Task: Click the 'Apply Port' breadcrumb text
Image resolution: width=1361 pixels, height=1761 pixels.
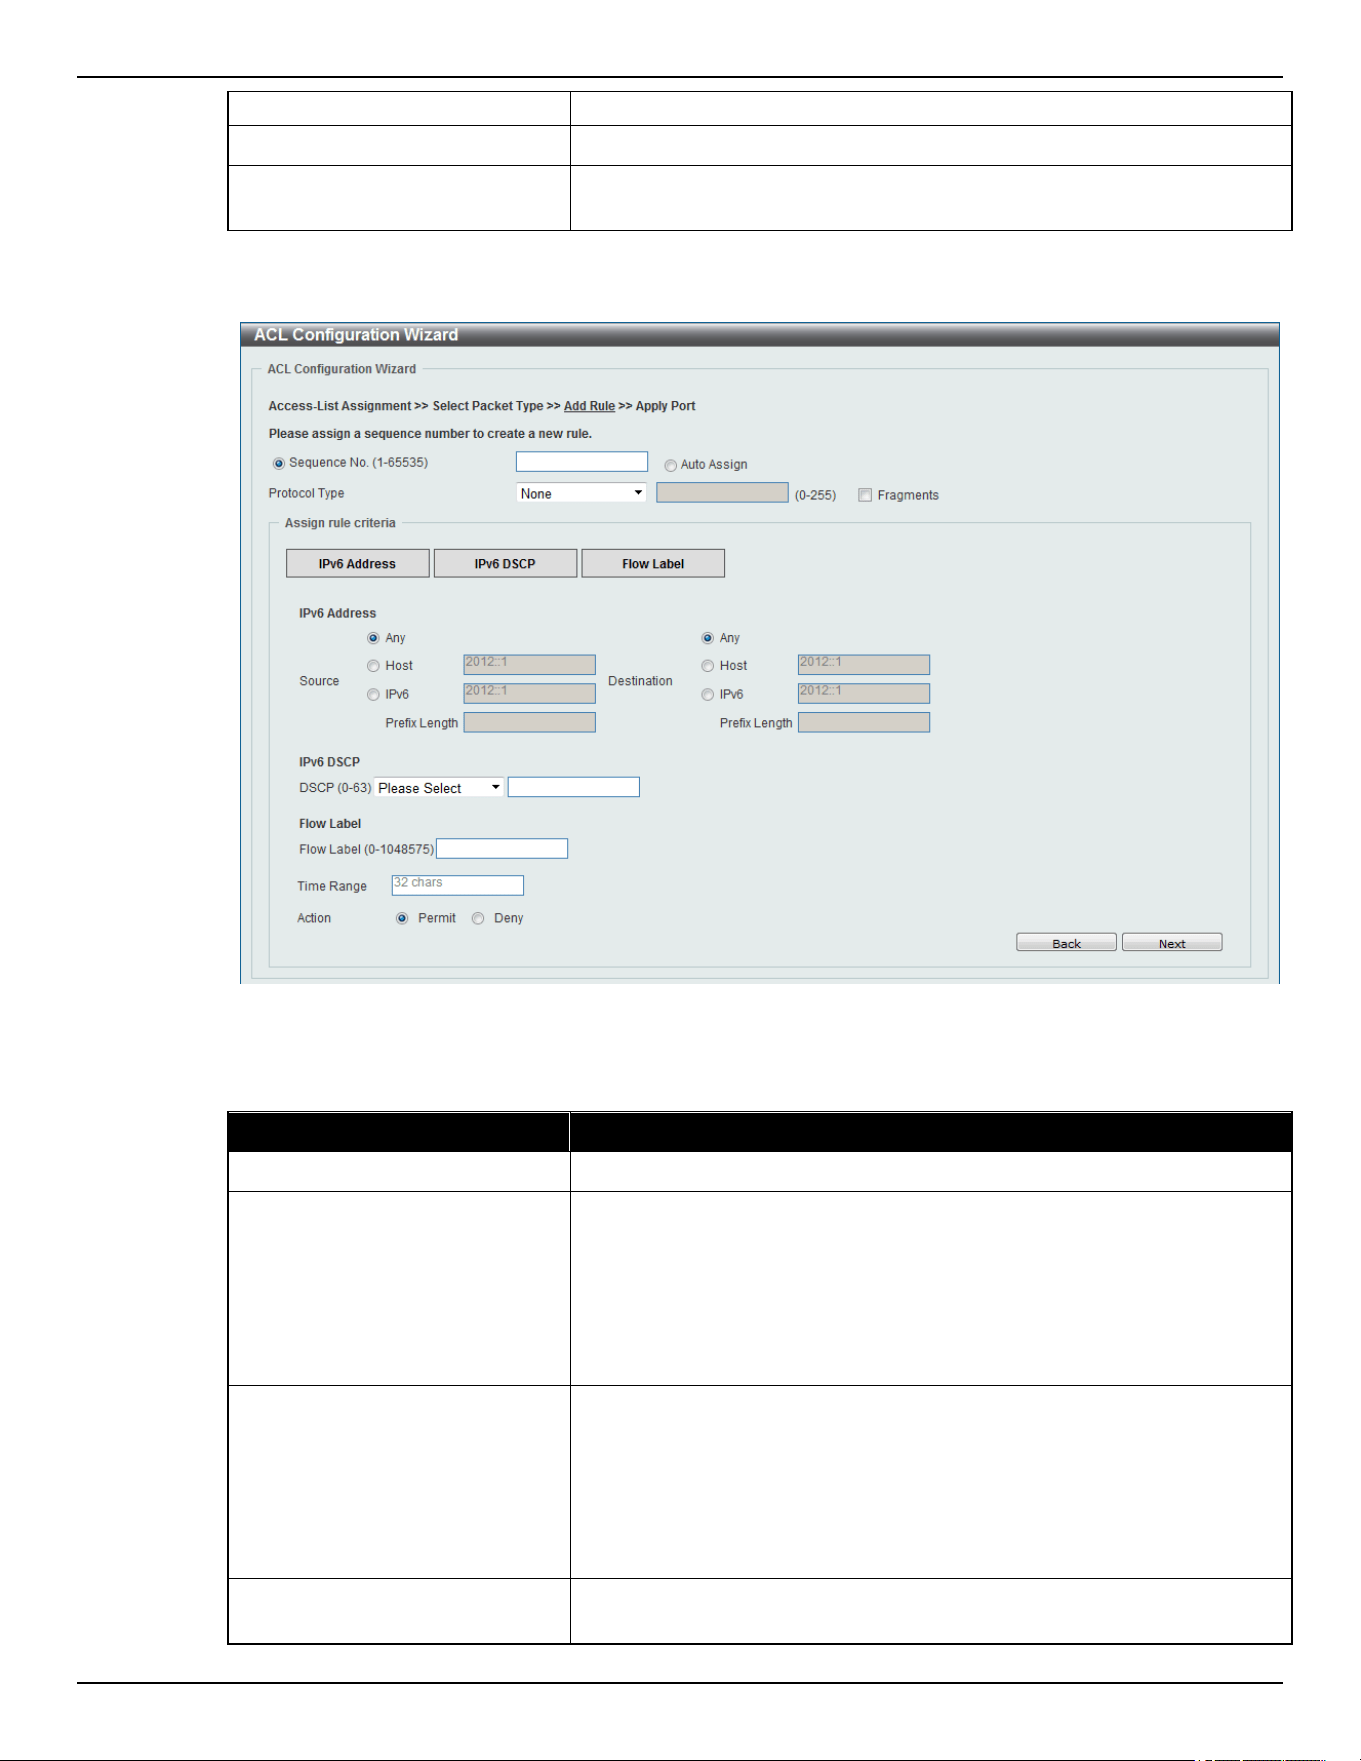Action: point(666,406)
